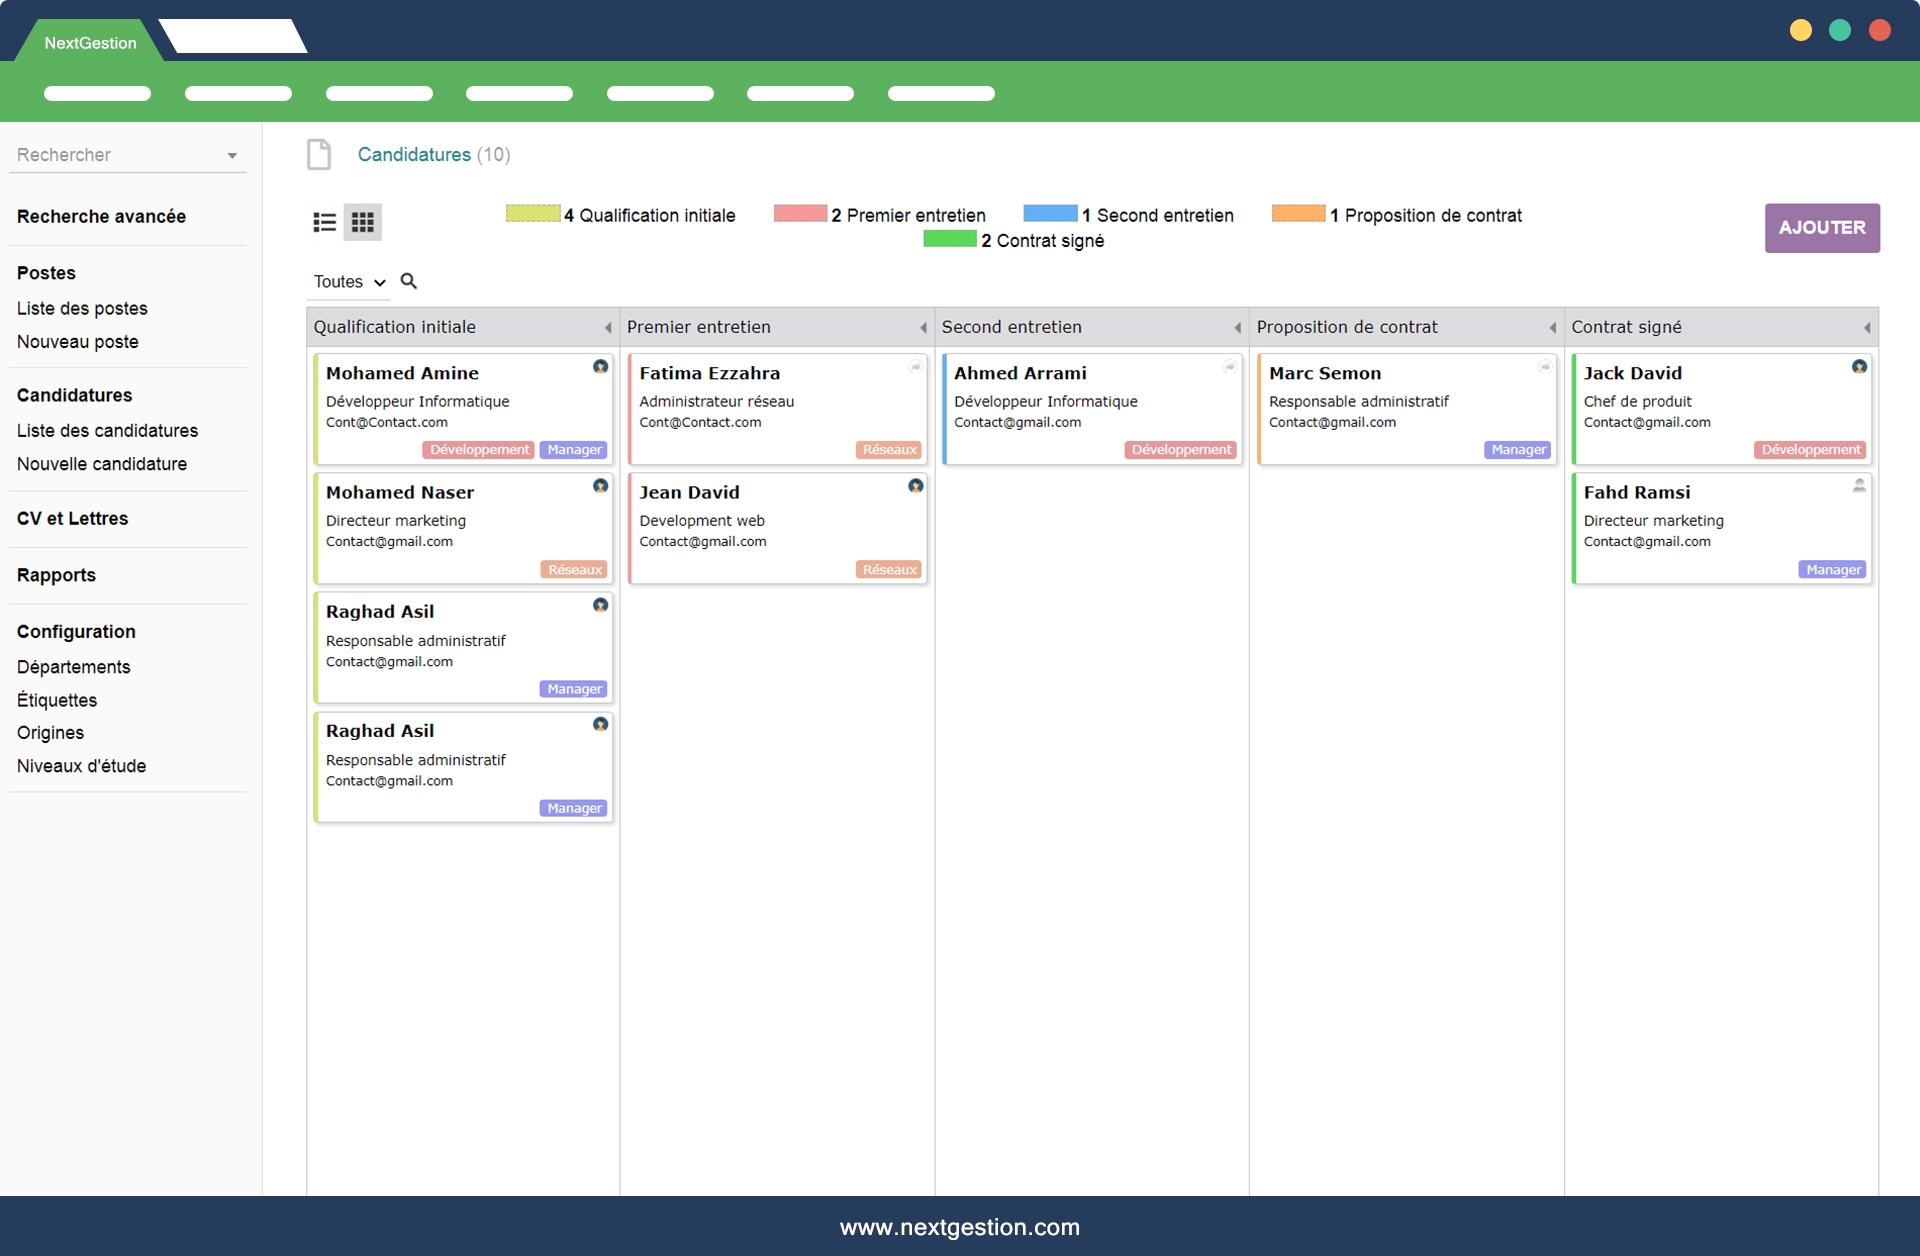Open Liste des candidatures in sidebar
Image resolution: width=1920 pixels, height=1256 pixels.
coord(107,430)
